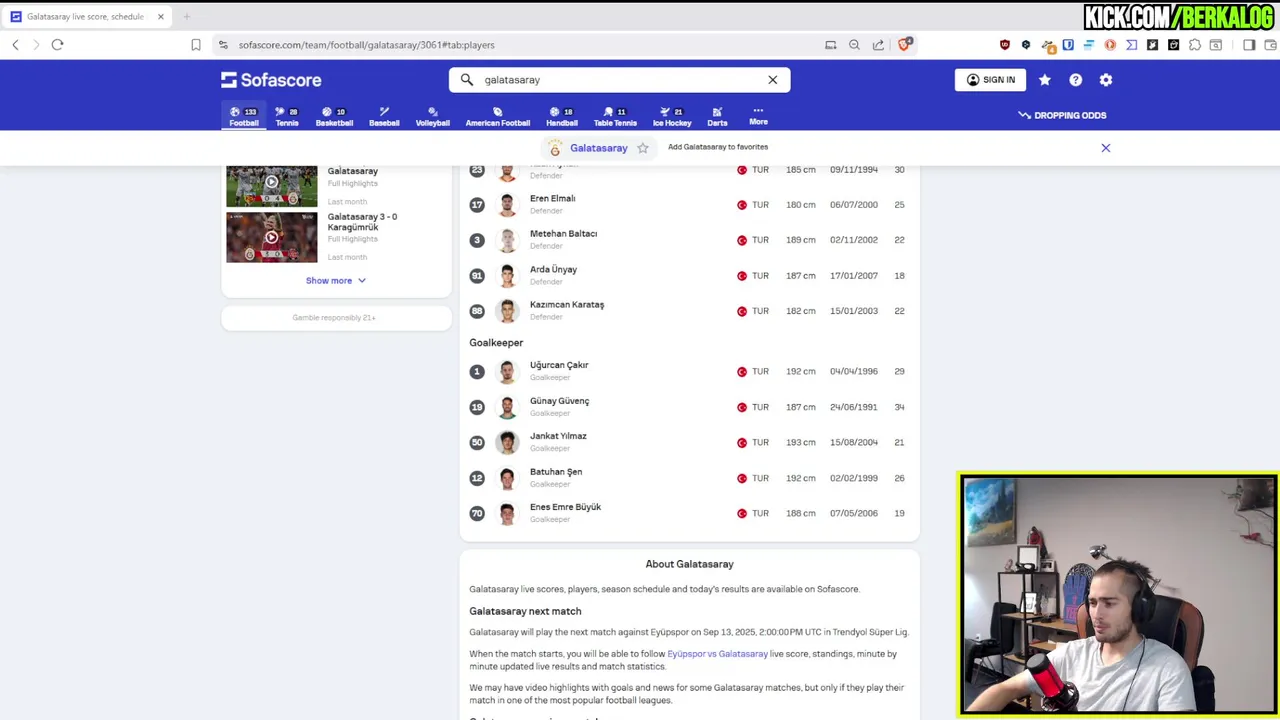The image size is (1280, 720).
Task: Follow the Eyüpspor vs Galatasaray link
Action: click(x=717, y=654)
